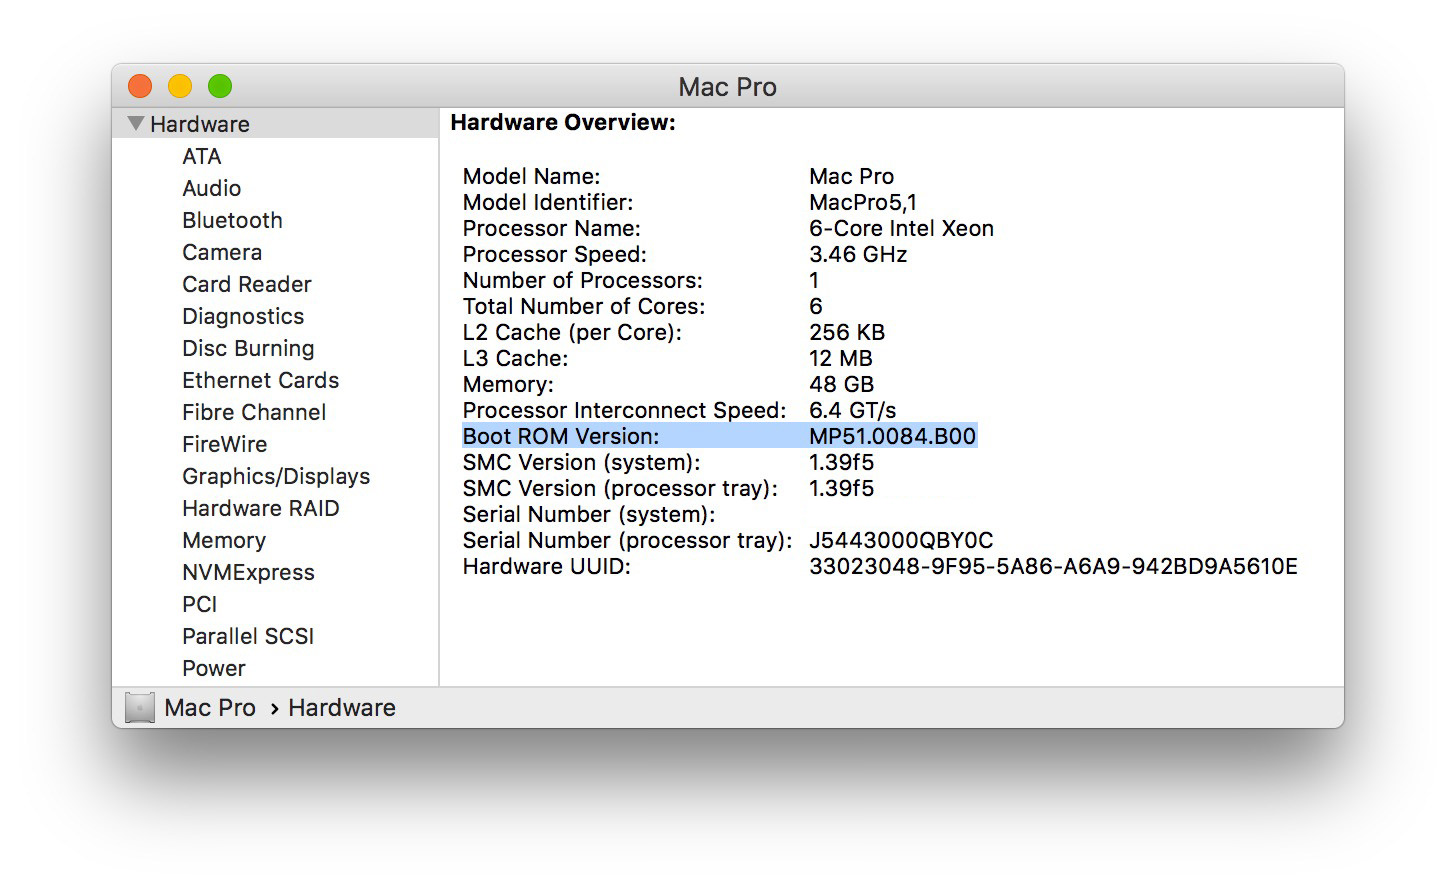This screenshot has width=1456, height=888.
Task: Click the 6-Core Intel Xeon value
Action: (902, 228)
